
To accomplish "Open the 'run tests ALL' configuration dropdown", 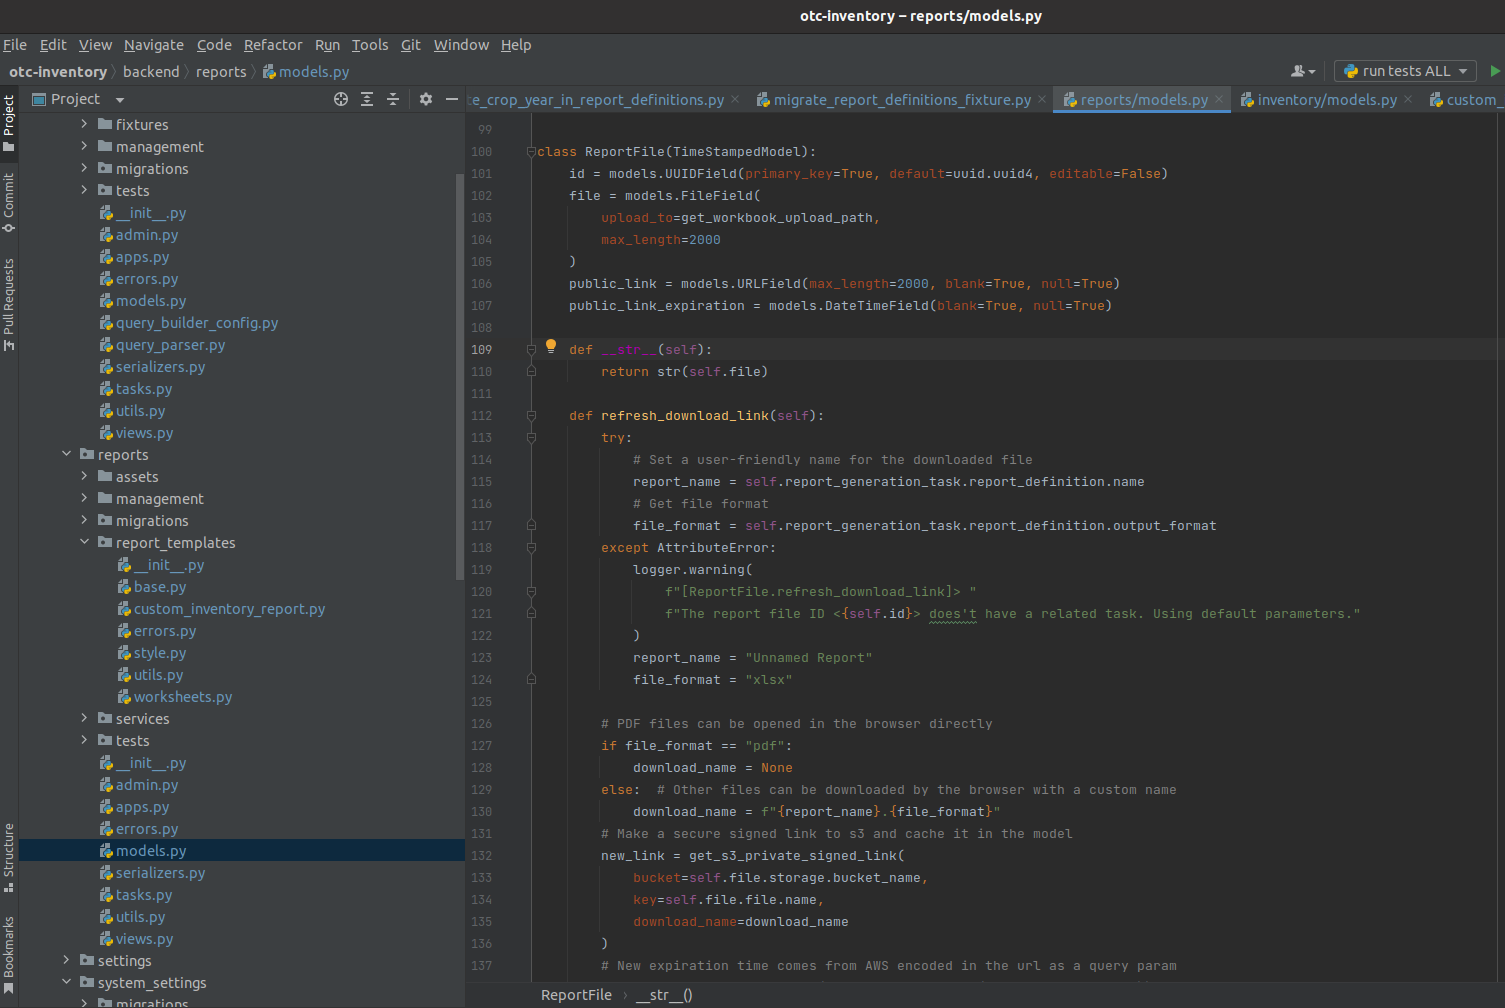I will 1405,71.
